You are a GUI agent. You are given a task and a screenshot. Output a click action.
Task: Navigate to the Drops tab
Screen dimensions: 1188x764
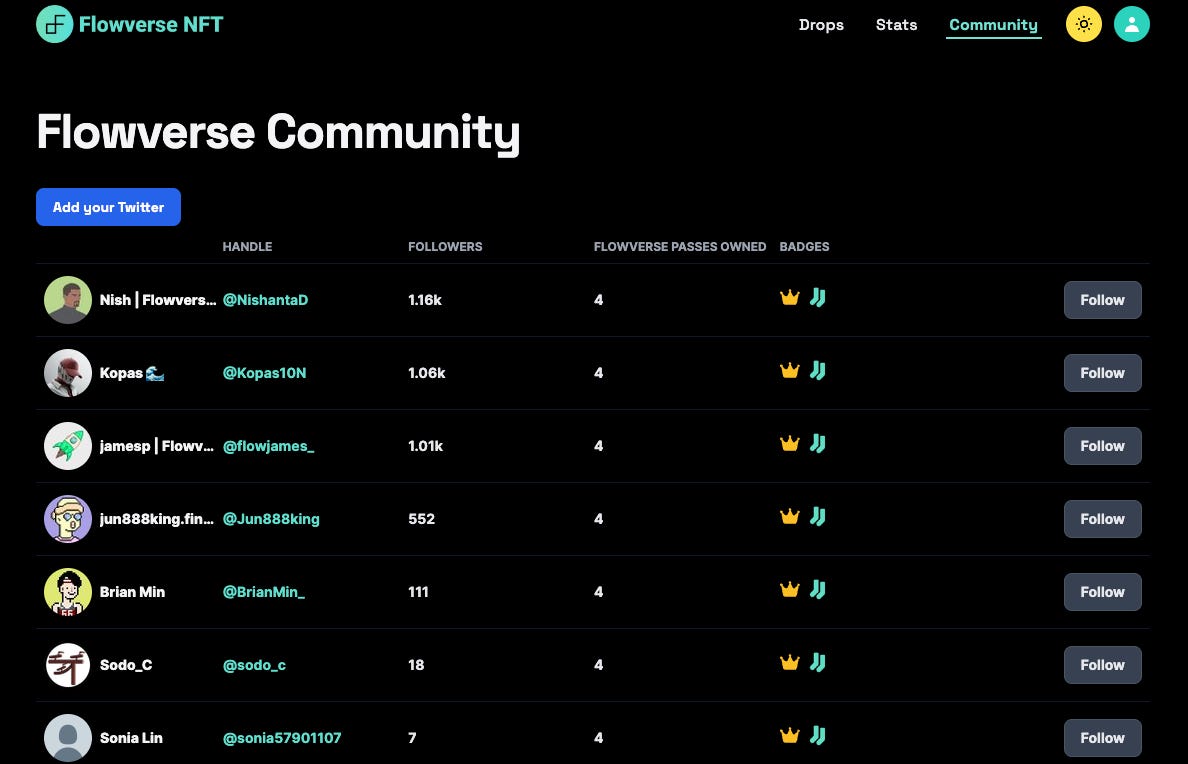(x=821, y=24)
